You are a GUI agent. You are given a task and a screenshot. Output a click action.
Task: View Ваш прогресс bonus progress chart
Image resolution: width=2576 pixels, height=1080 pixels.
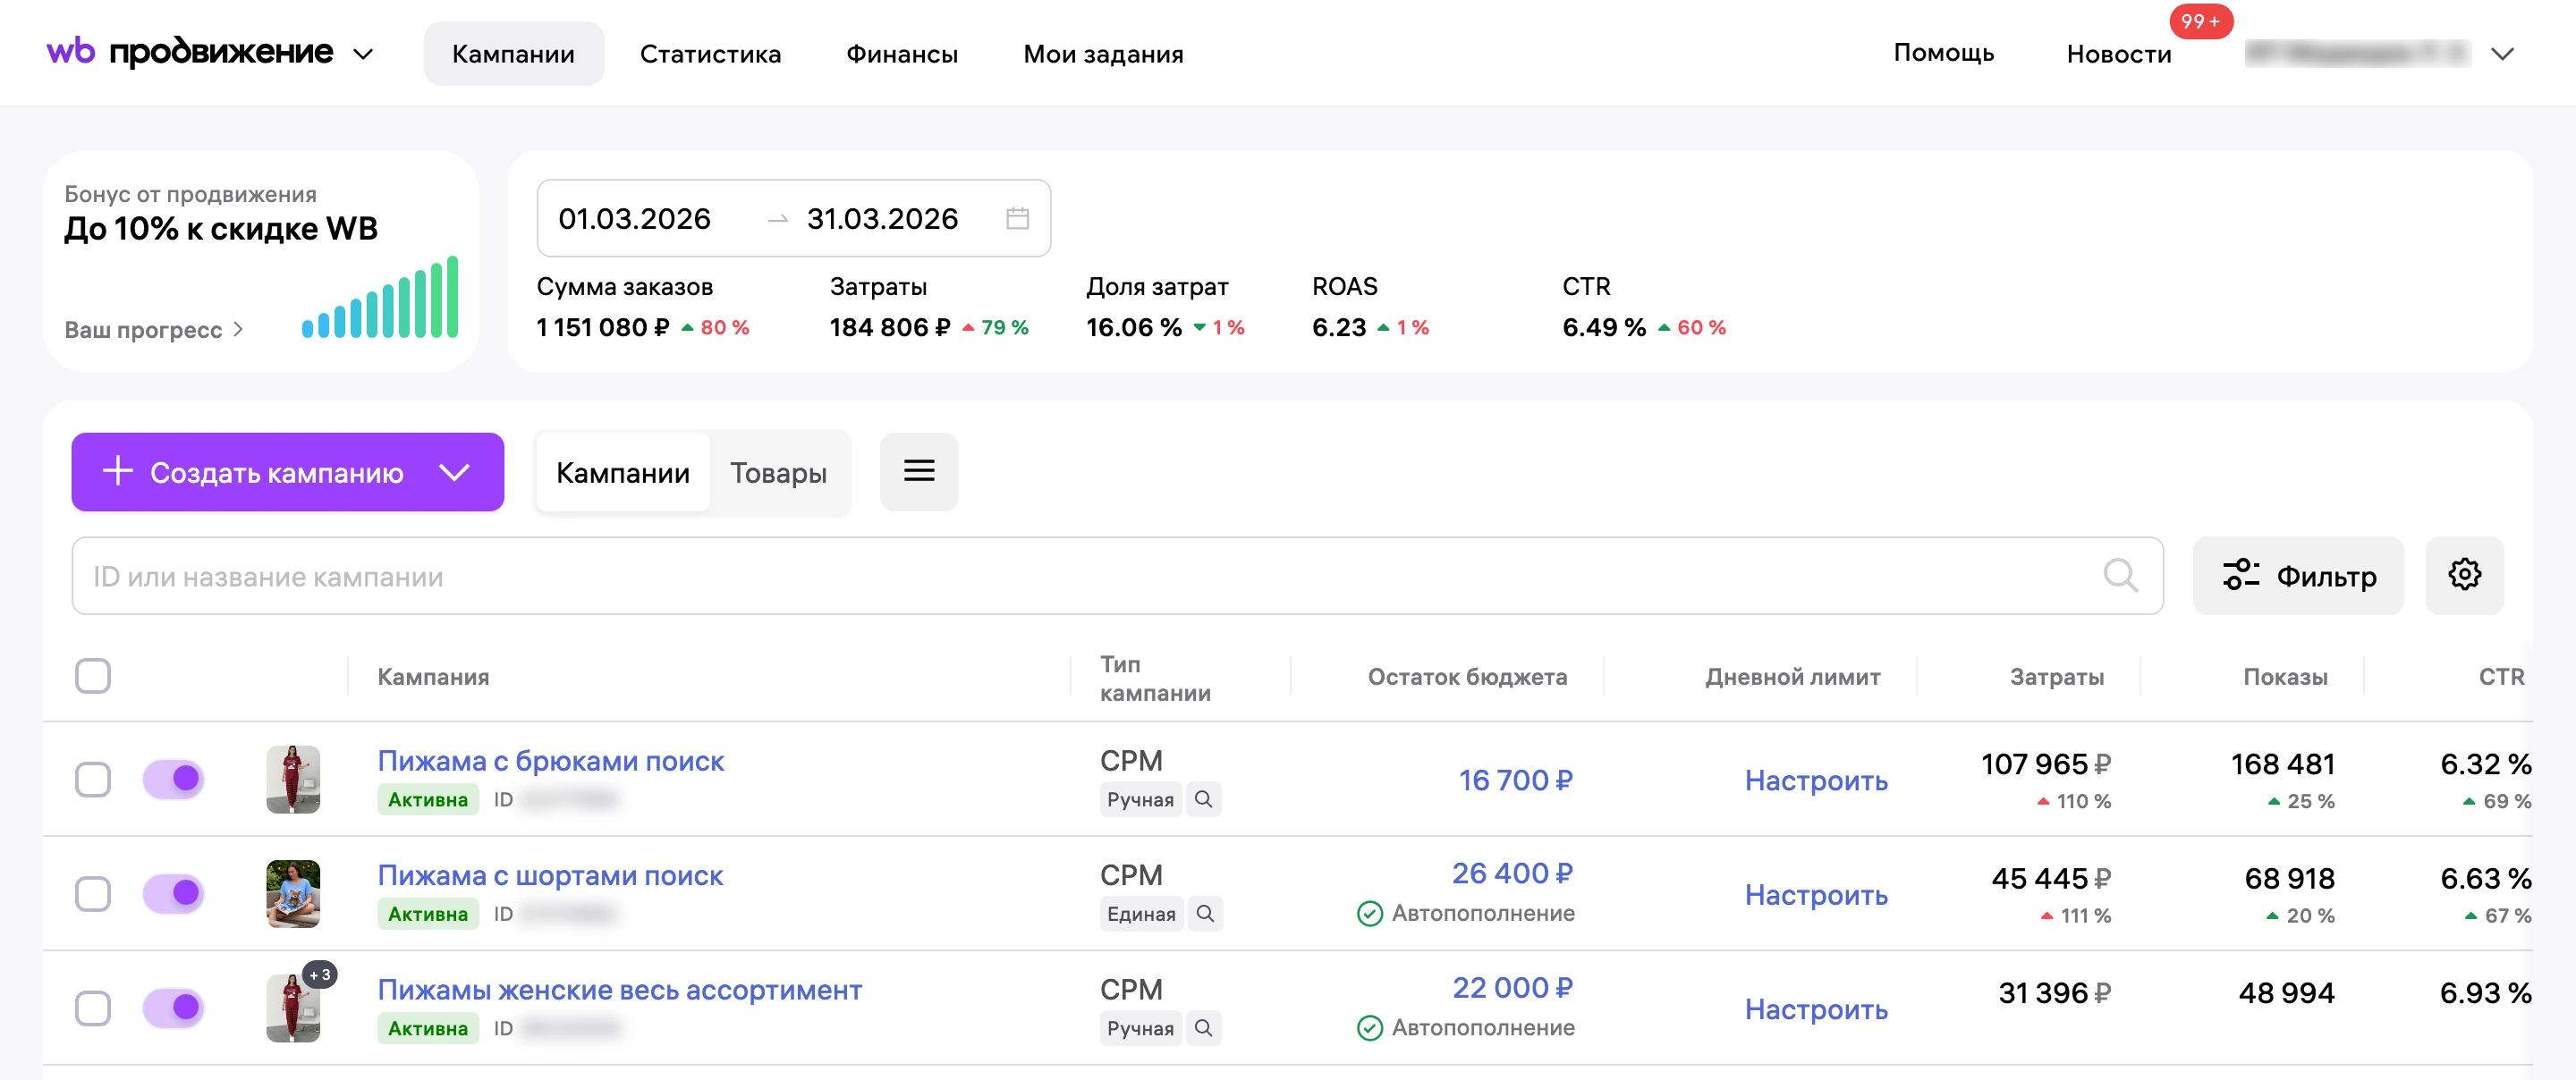click(380, 297)
